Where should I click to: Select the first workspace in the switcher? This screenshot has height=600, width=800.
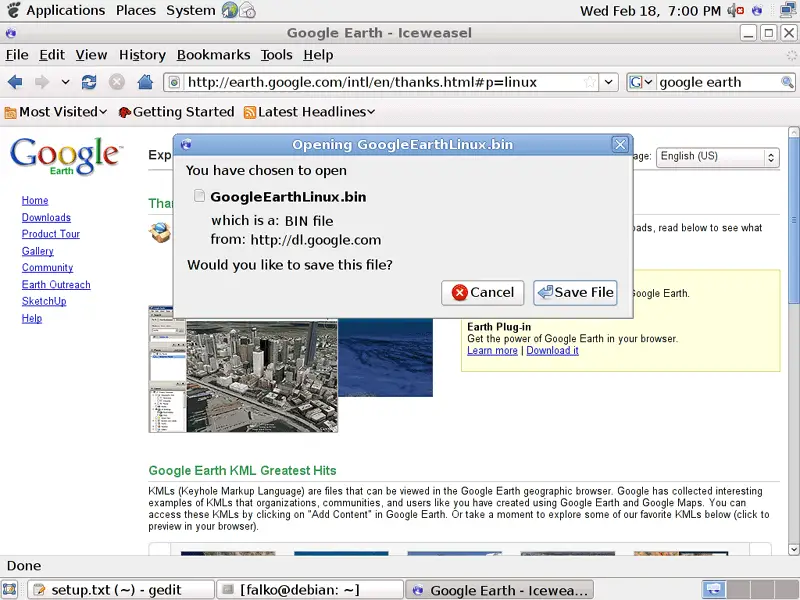pos(714,590)
